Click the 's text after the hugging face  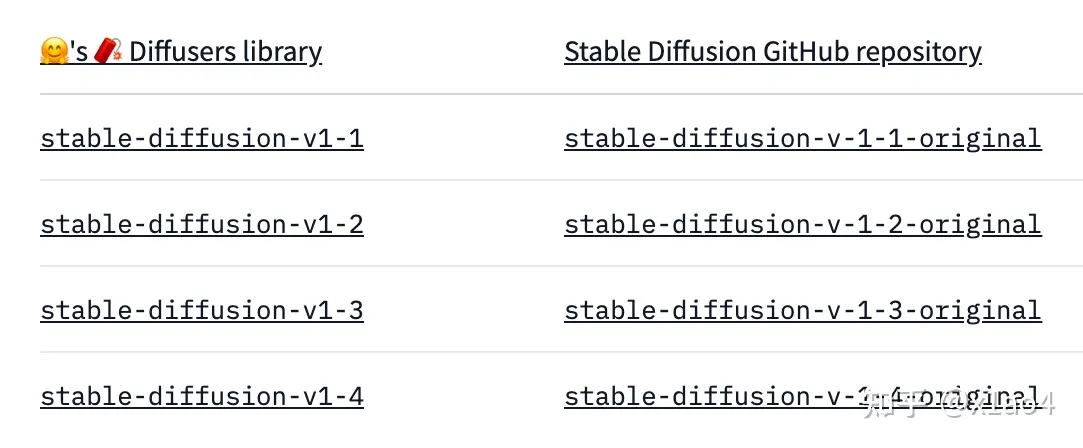79,52
